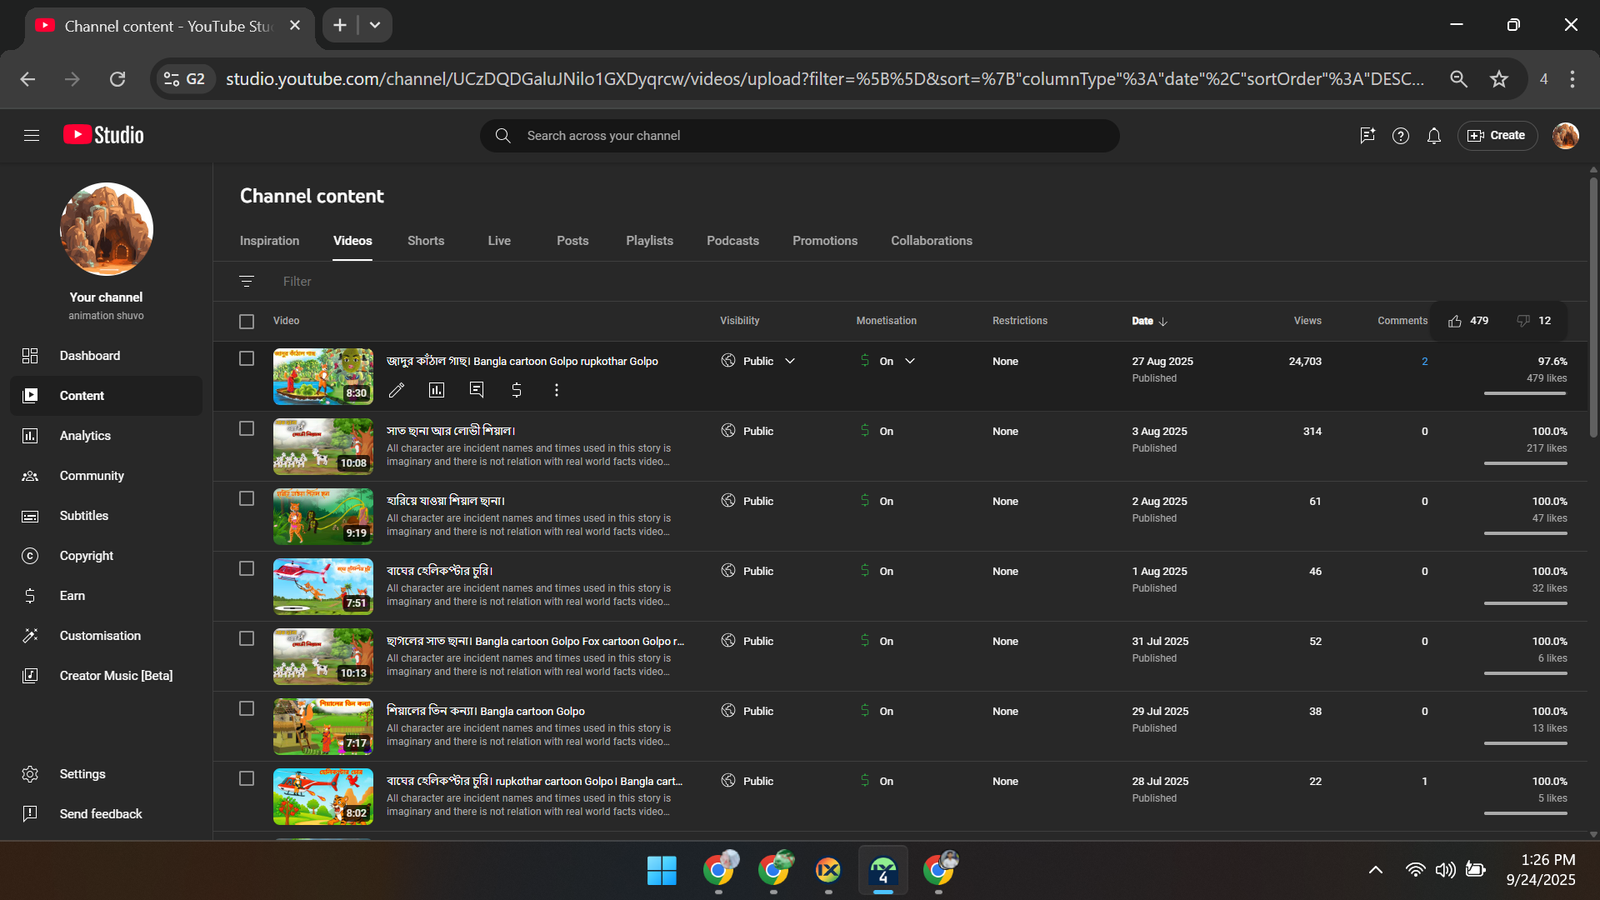This screenshot has width=1600, height=900.
Task: Open the Playlists tab
Action: (649, 241)
